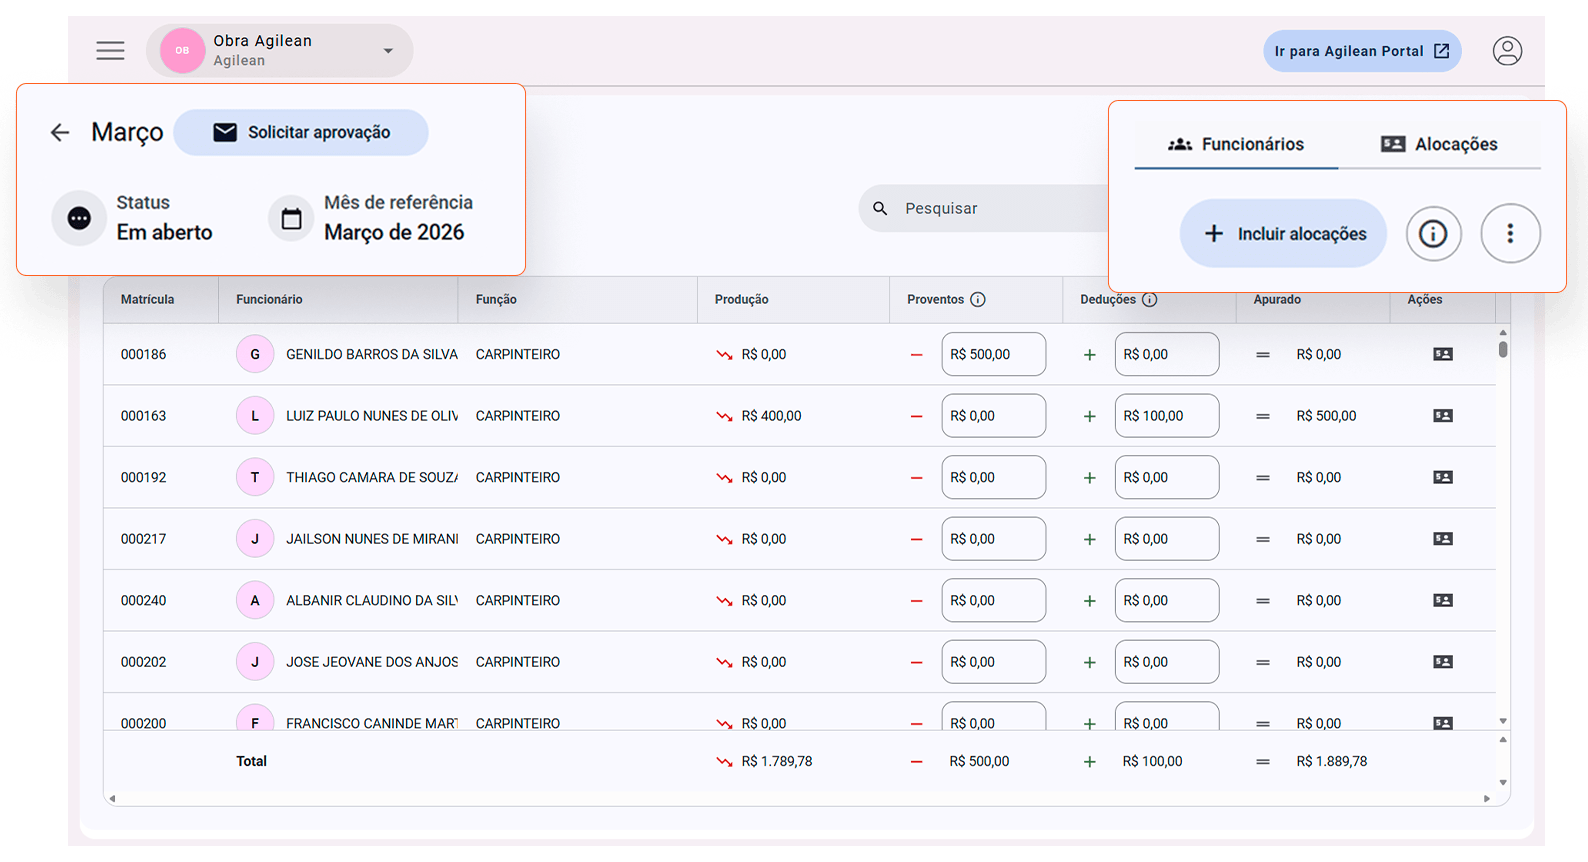Image resolution: width=1588 pixels, height=862 pixels.
Task: Edit Proventos field of Genildo Barros row
Action: click(993, 354)
